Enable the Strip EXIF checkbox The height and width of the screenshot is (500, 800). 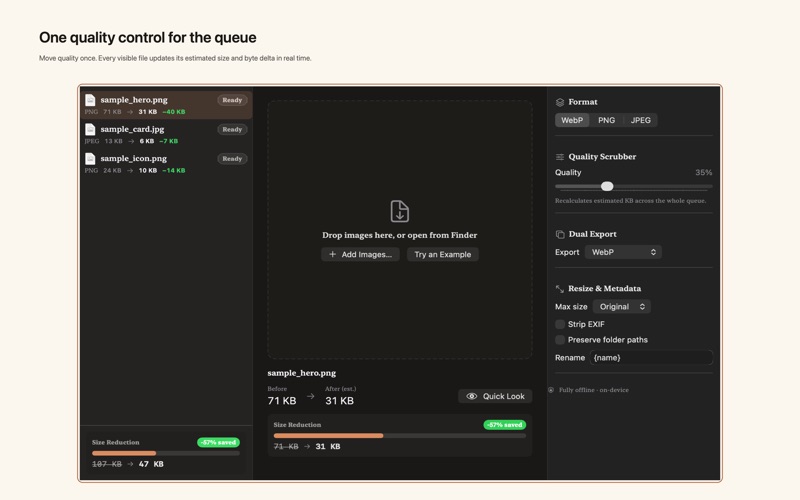pos(560,324)
